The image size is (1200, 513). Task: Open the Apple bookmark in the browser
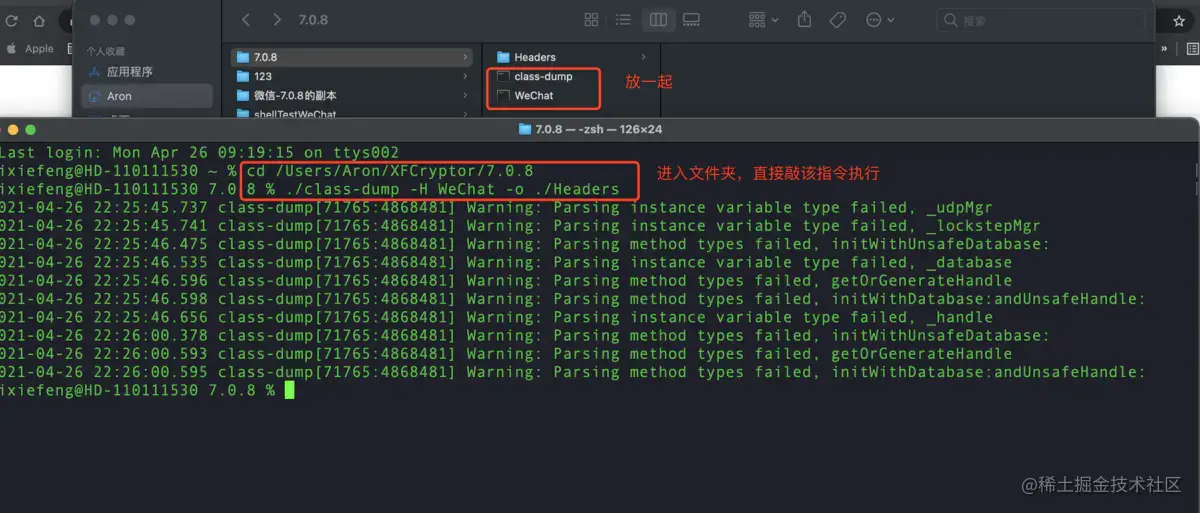(x=30, y=48)
